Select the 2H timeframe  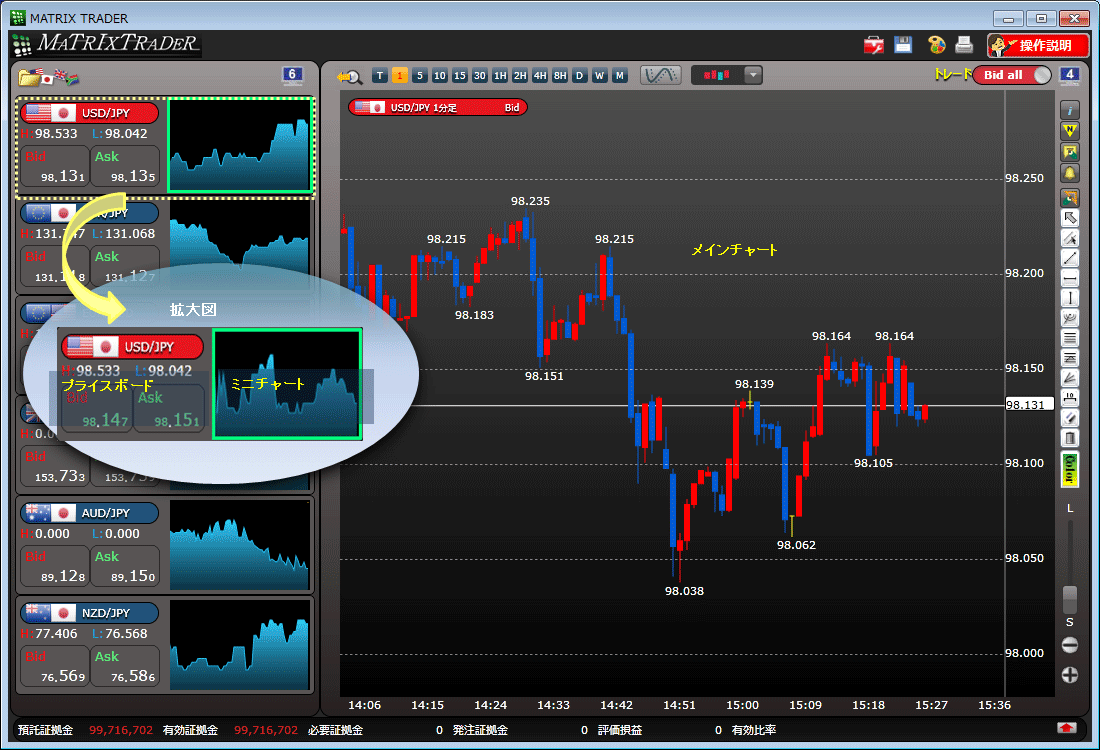[x=520, y=75]
